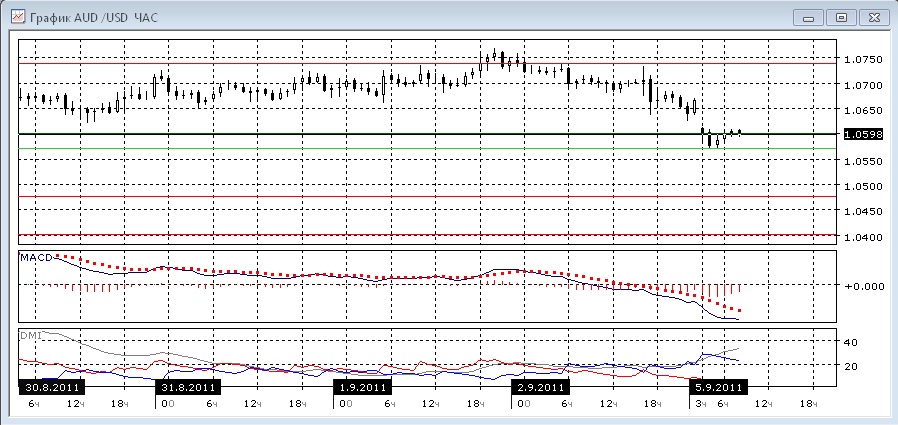This screenshot has height=425, width=898.
Task: Maximize the AUD/USD chart window
Action: coord(841,18)
